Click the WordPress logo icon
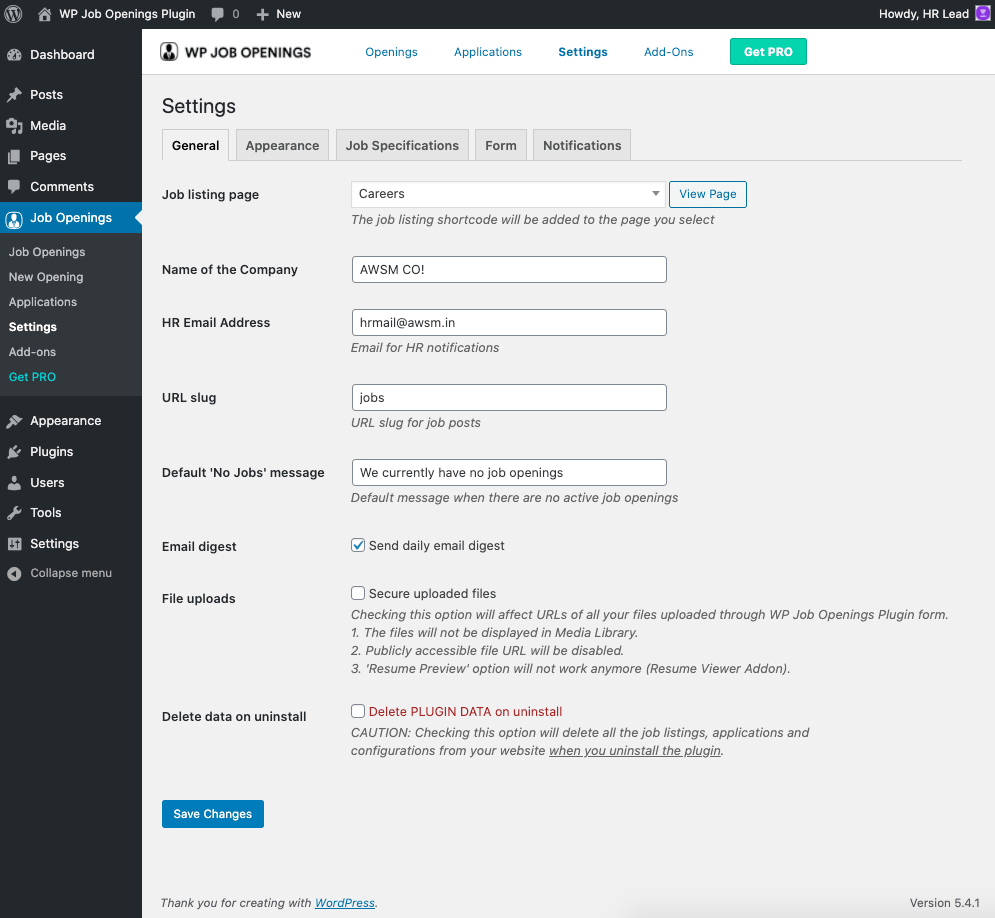The height and width of the screenshot is (918, 995). click(x=13, y=14)
